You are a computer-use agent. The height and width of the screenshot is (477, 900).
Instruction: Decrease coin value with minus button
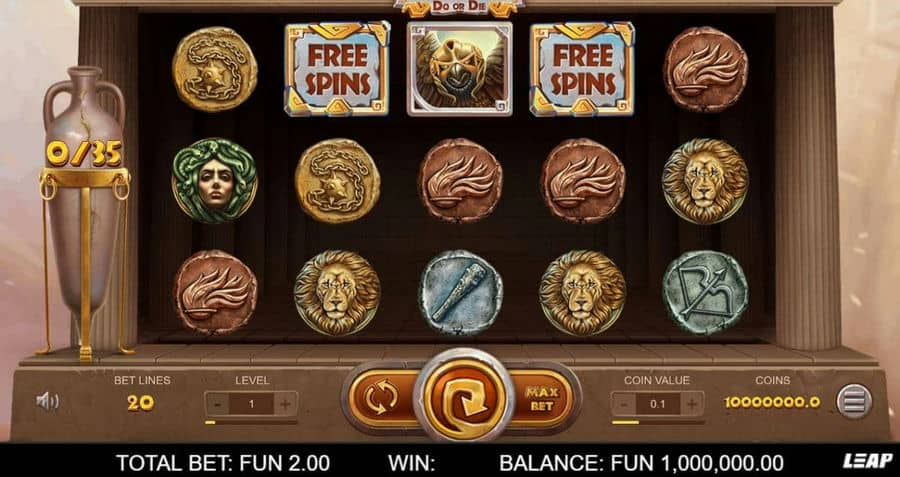coord(623,404)
